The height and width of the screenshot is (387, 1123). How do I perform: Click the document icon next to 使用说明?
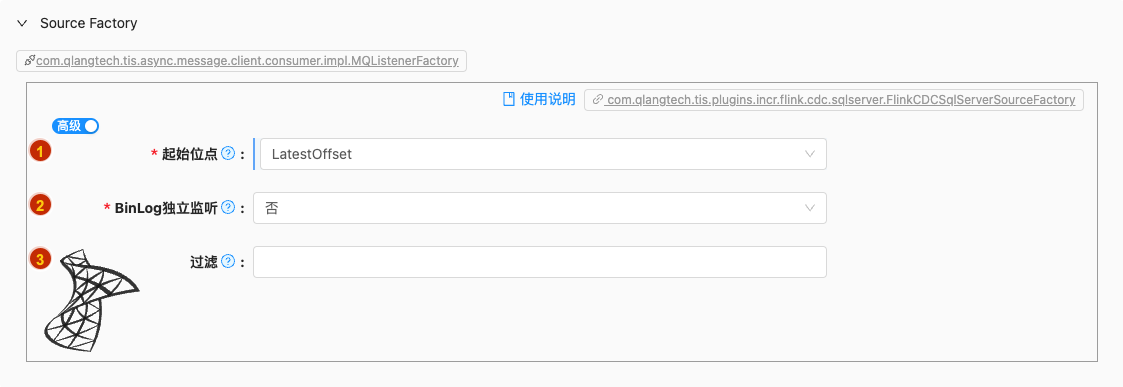click(x=509, y=100)
